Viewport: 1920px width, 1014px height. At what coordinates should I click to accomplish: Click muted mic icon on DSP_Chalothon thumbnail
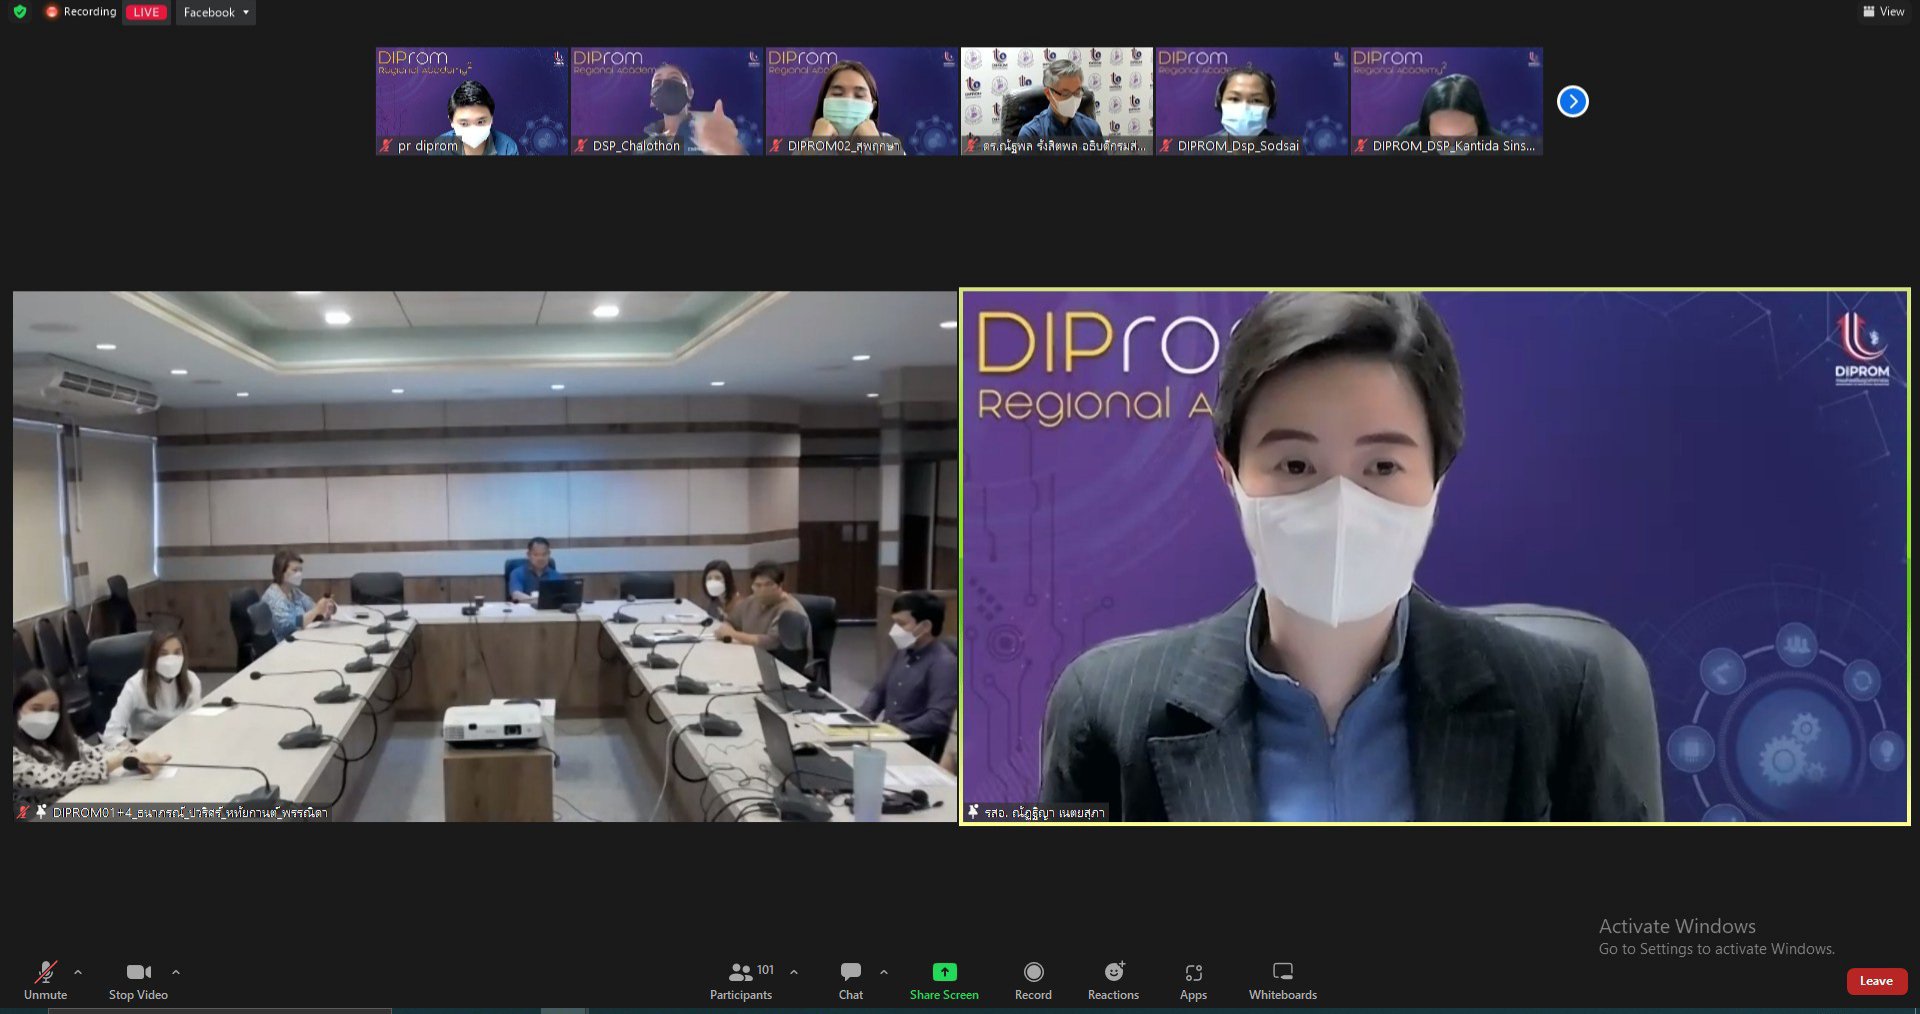pos(581,146)
